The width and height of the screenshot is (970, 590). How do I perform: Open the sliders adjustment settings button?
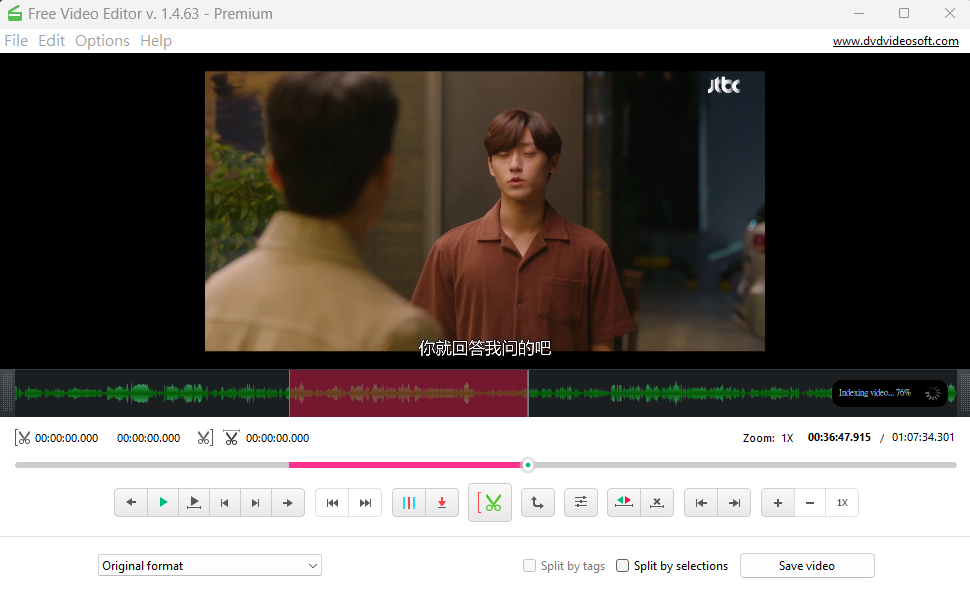pyautogui.click(x=581, y=502)
